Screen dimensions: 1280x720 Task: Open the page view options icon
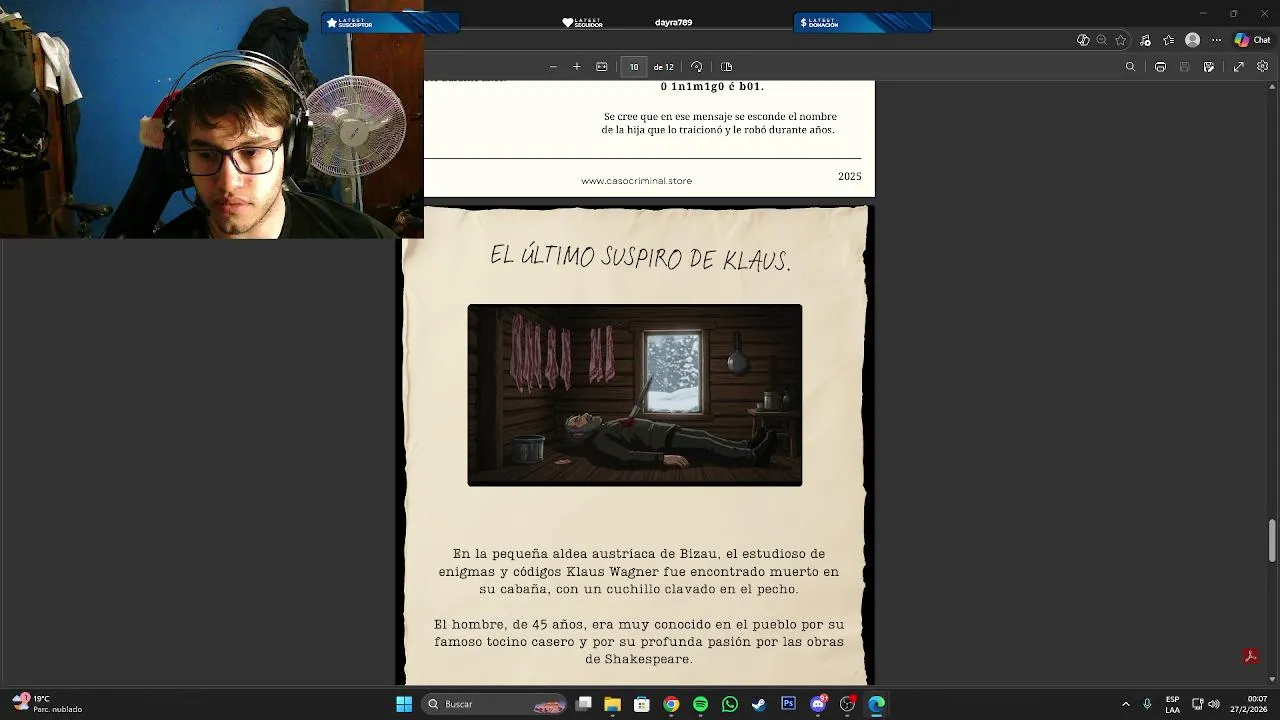[727, 67]
